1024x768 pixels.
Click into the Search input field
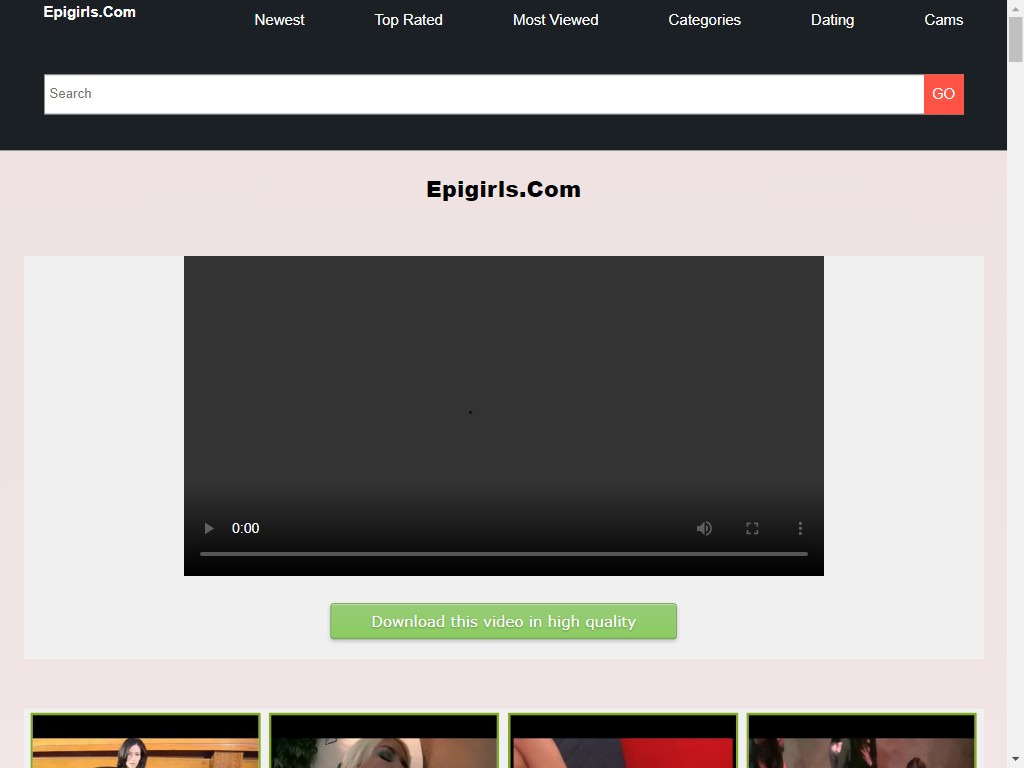tap(484, 94)
